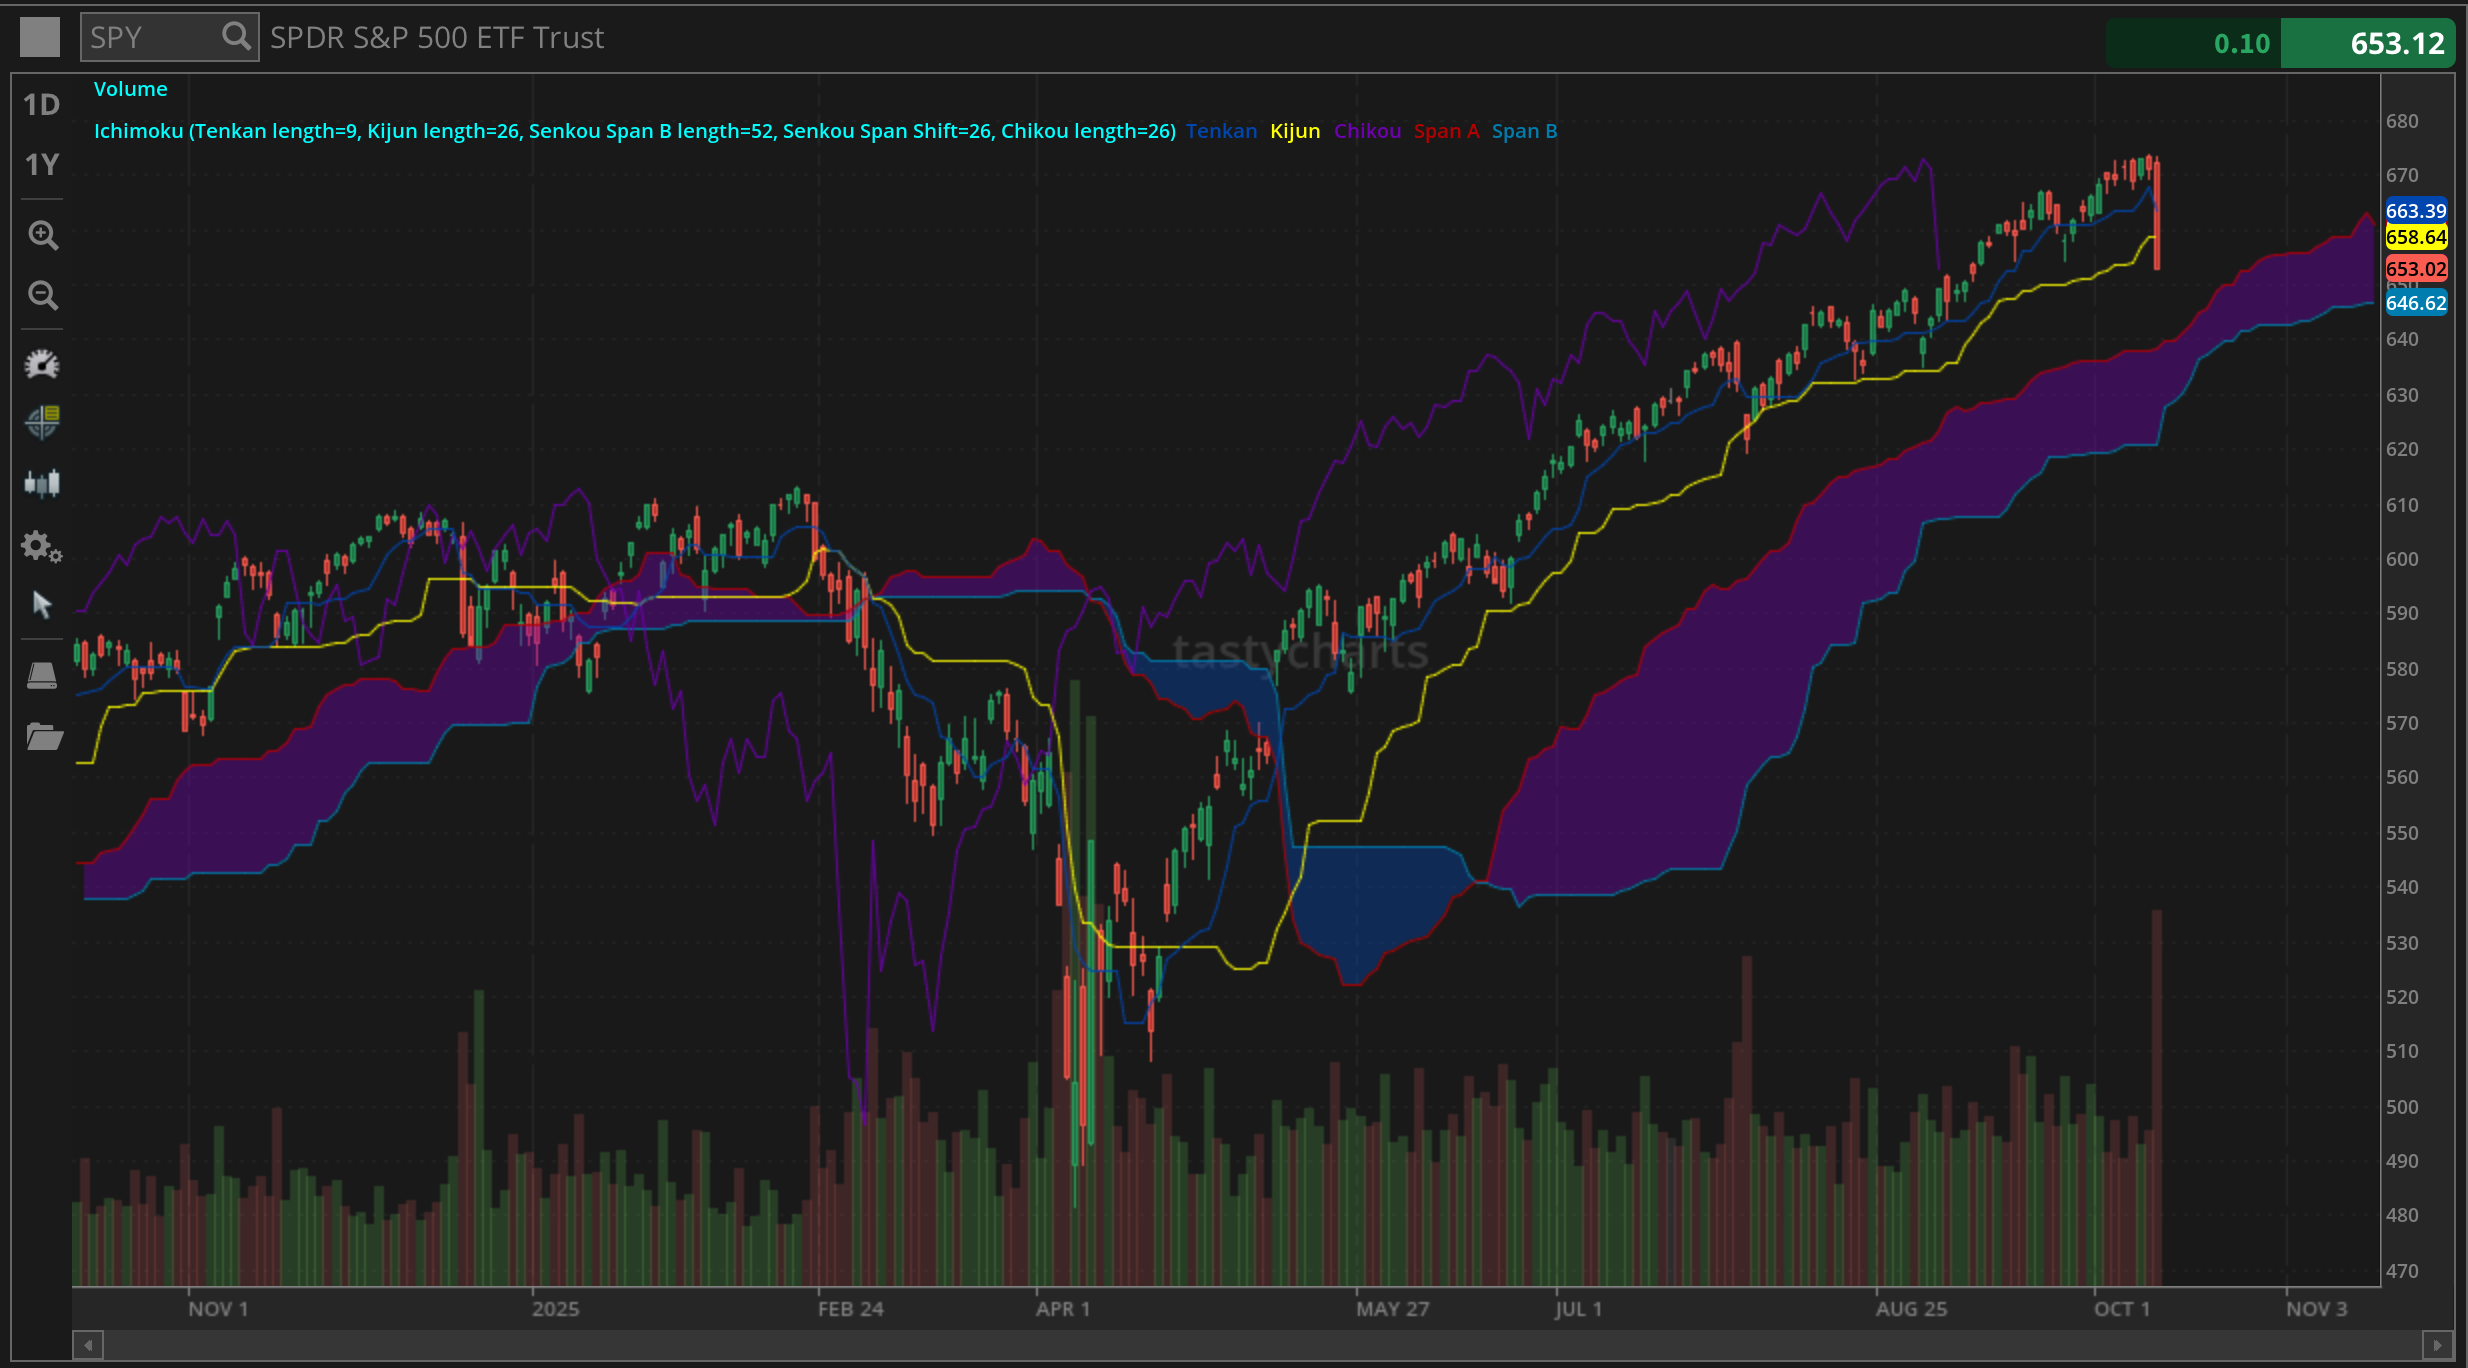Click the left scroll arrow on time scrollbar
This screenshot has height=1368, width=2468.
tap(88, 1345)
